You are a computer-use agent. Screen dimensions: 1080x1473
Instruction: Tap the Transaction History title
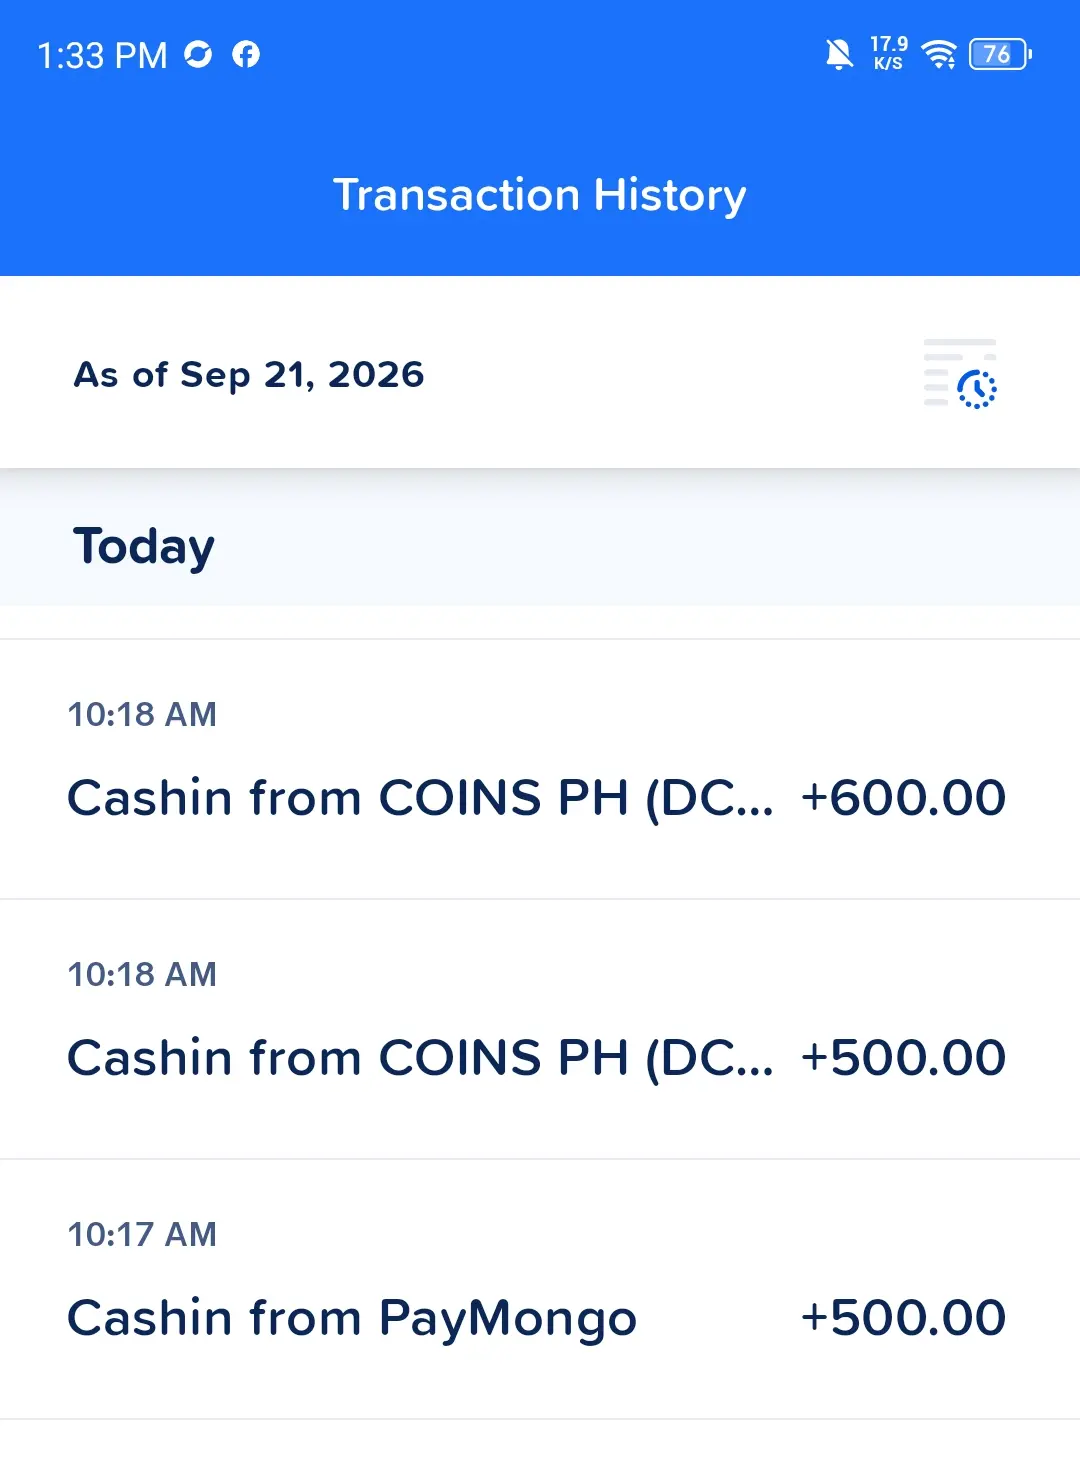coord(540,195)
